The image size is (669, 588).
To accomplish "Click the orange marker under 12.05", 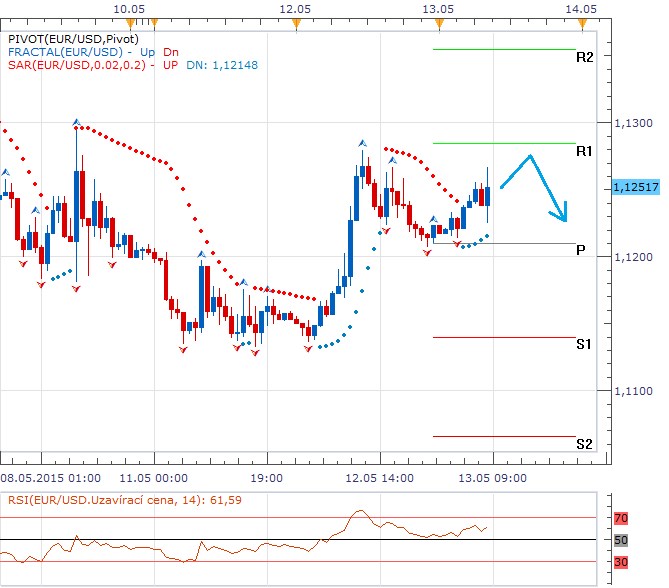I will (295, 22).
